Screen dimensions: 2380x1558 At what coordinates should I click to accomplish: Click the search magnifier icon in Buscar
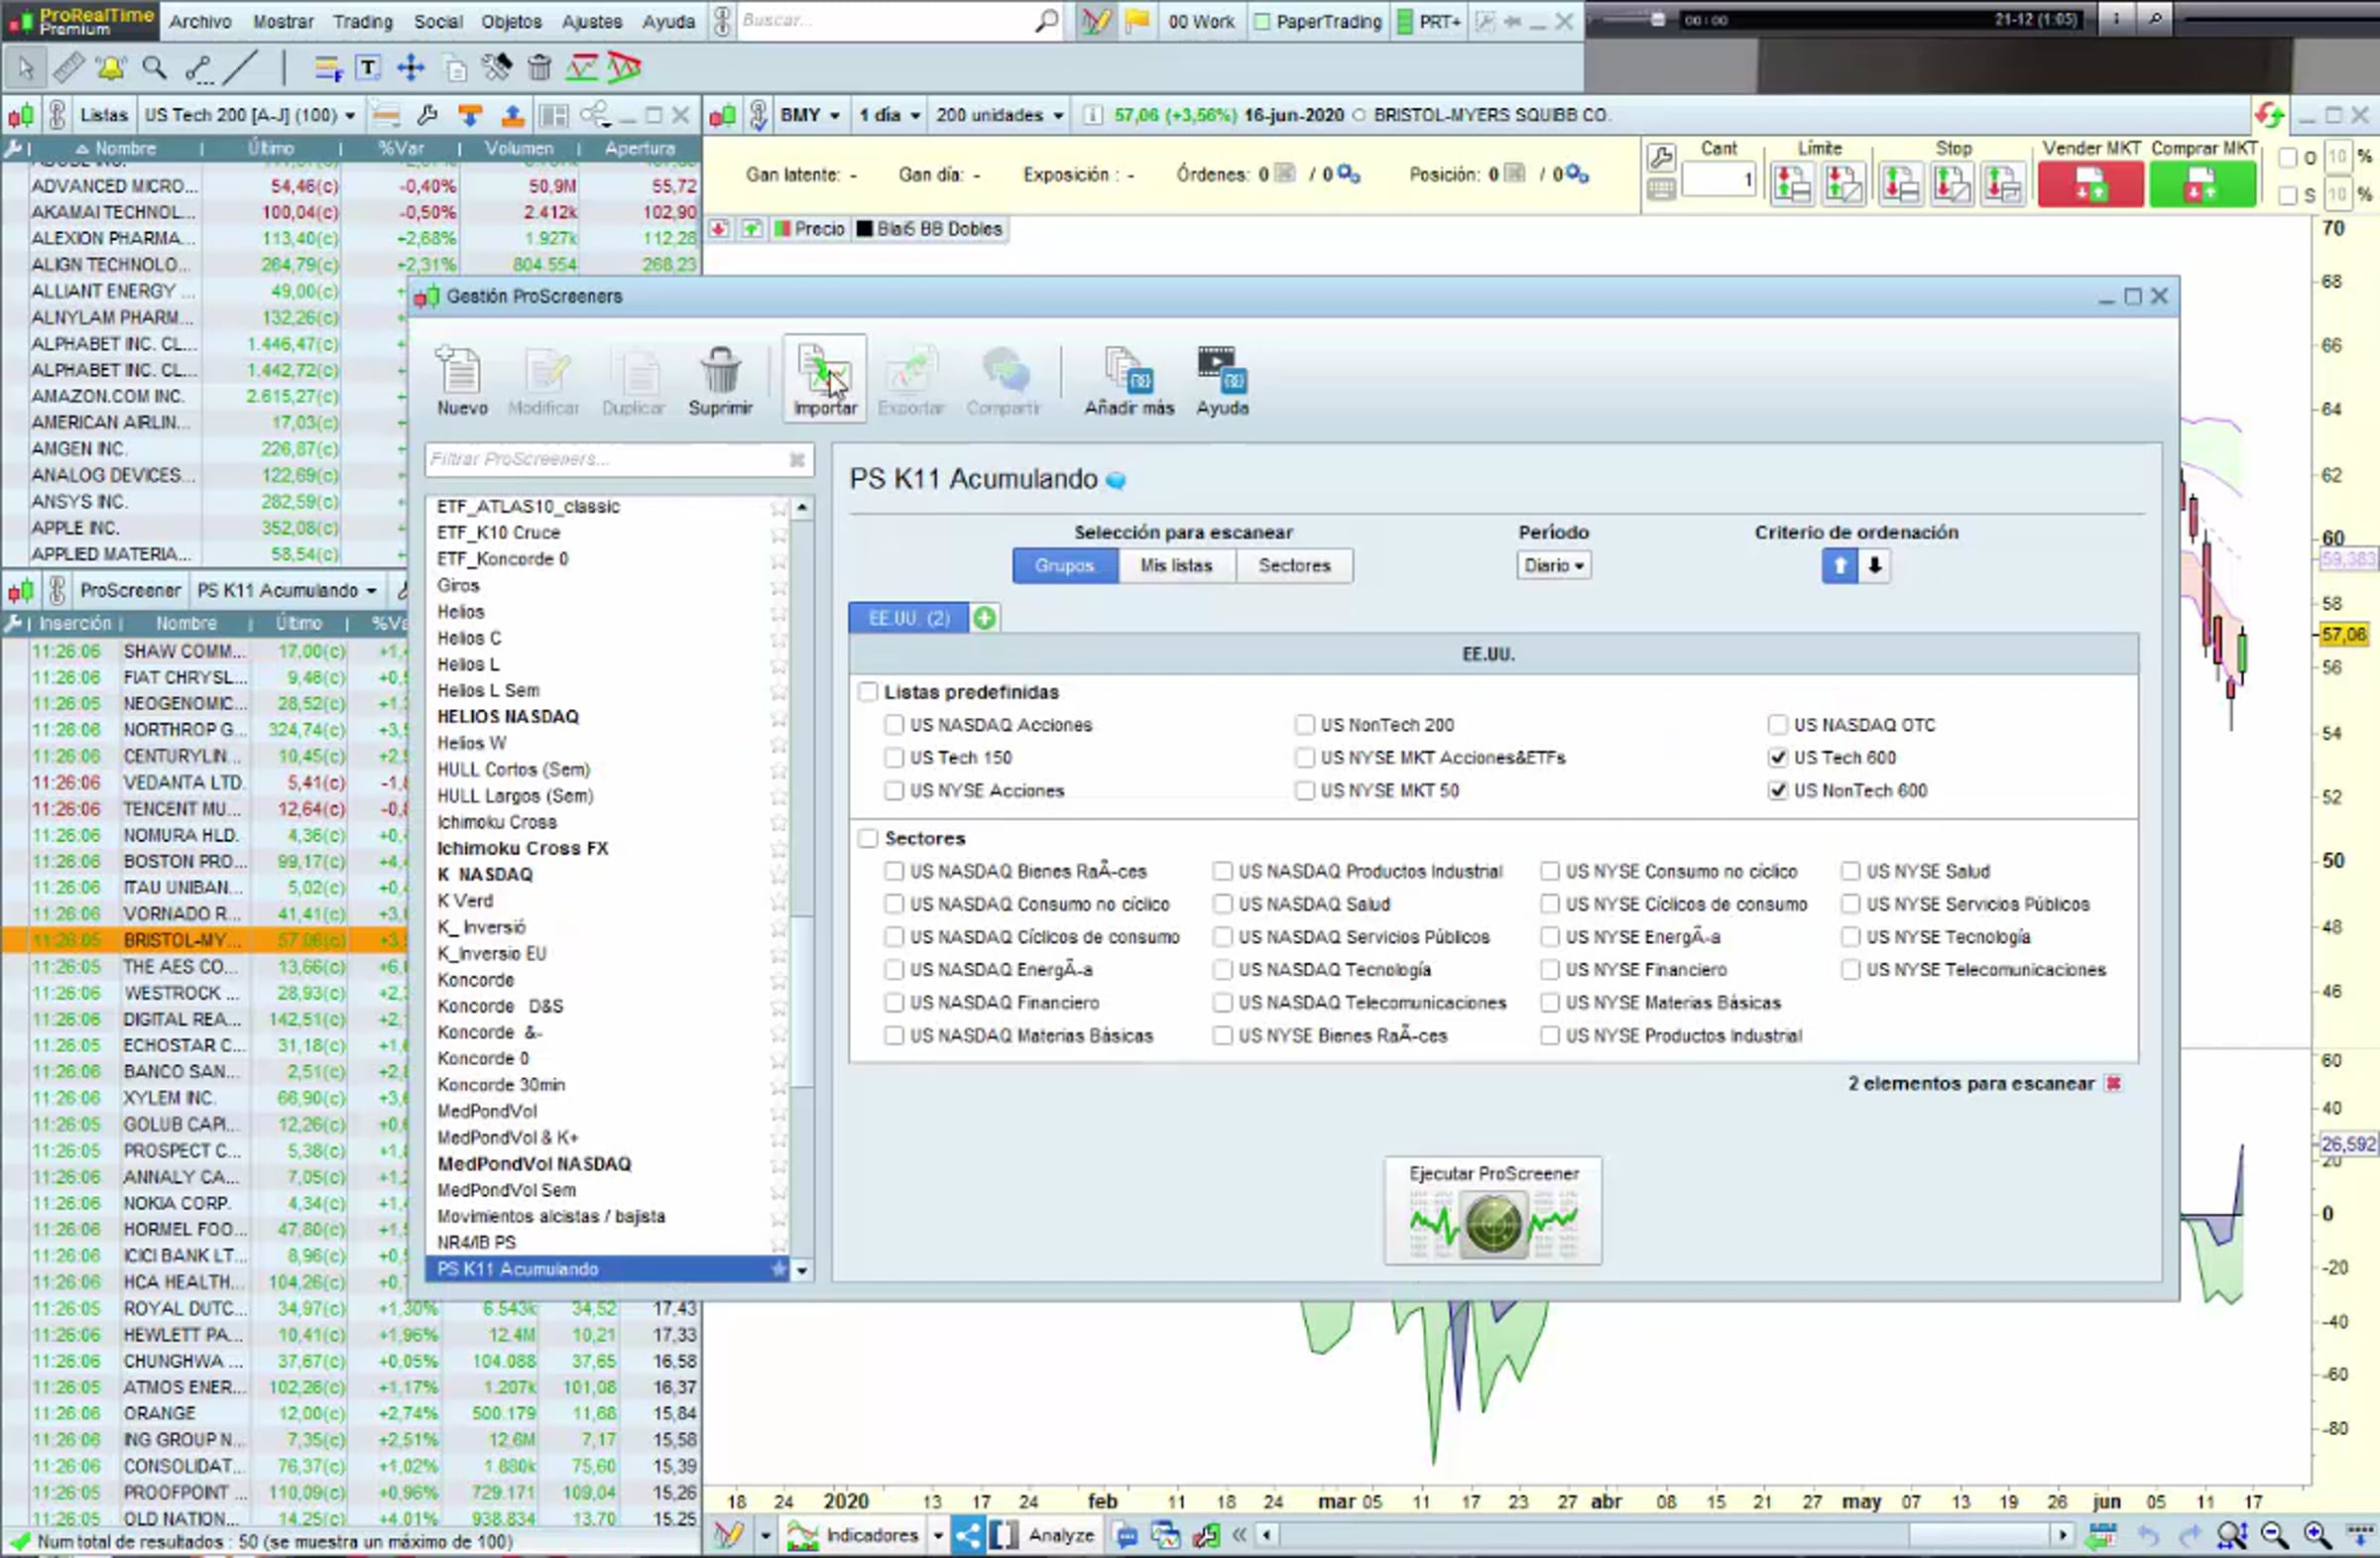1046,20
